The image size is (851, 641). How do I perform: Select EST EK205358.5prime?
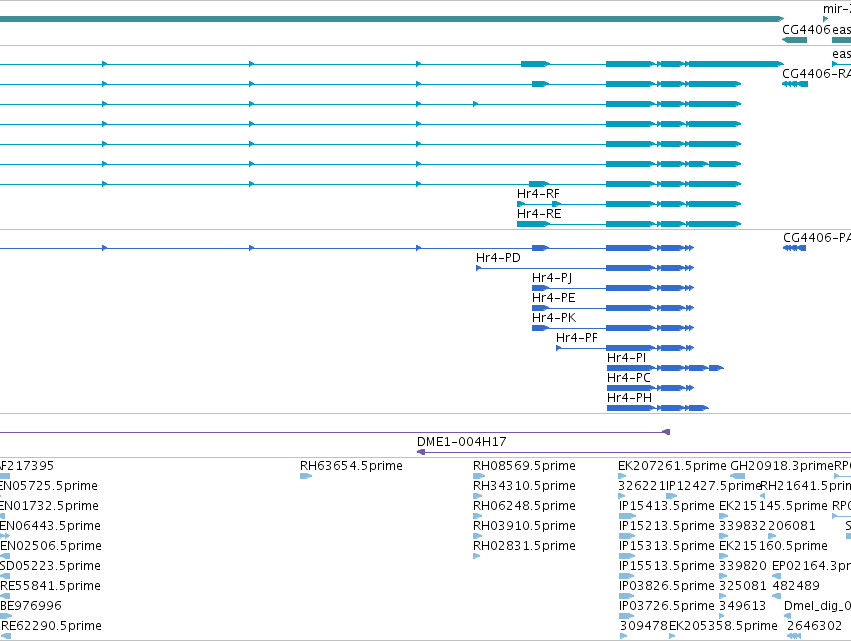pos(723,626)
